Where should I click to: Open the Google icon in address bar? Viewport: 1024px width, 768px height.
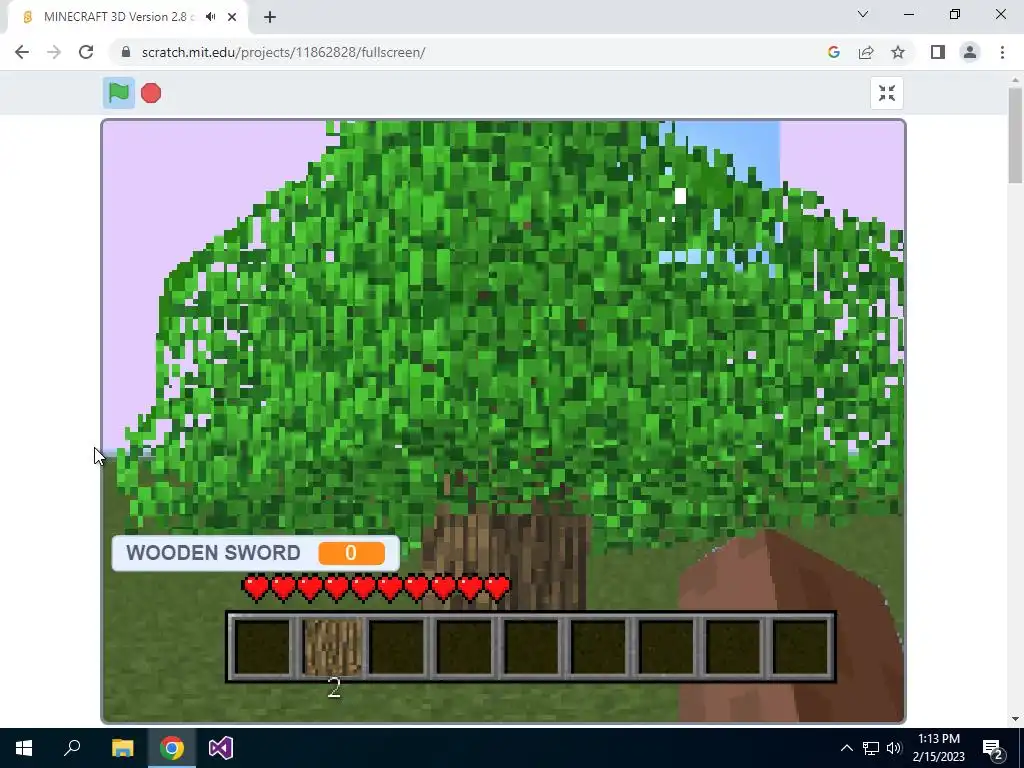point(833,52)
